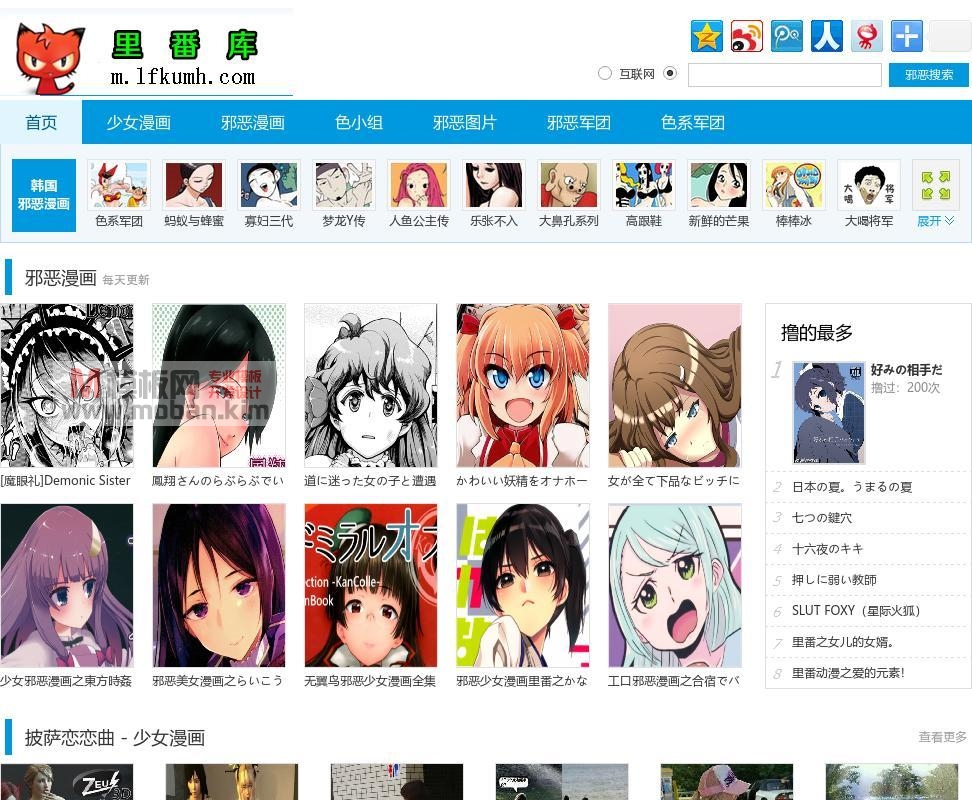Viewport: 972px width, 800px height.
Task: Go to the 首页 tab
Action: click(x=41, y=122)
